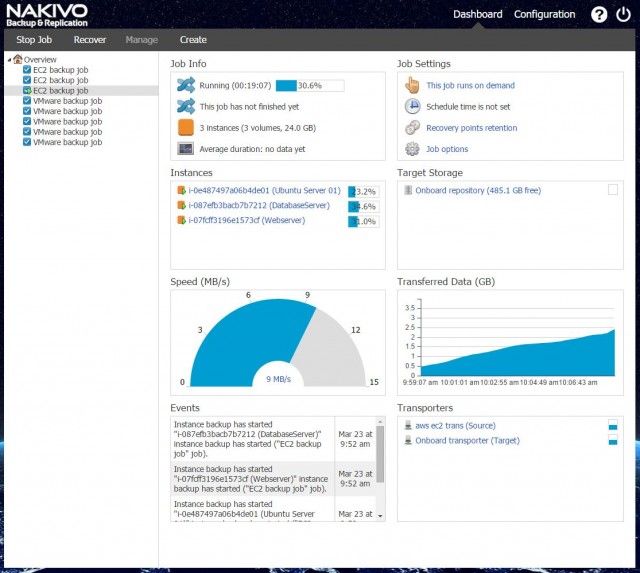Select the Webserver backup started event row
The height and width of the screenshot is (573, 640).
pos(273,479)
